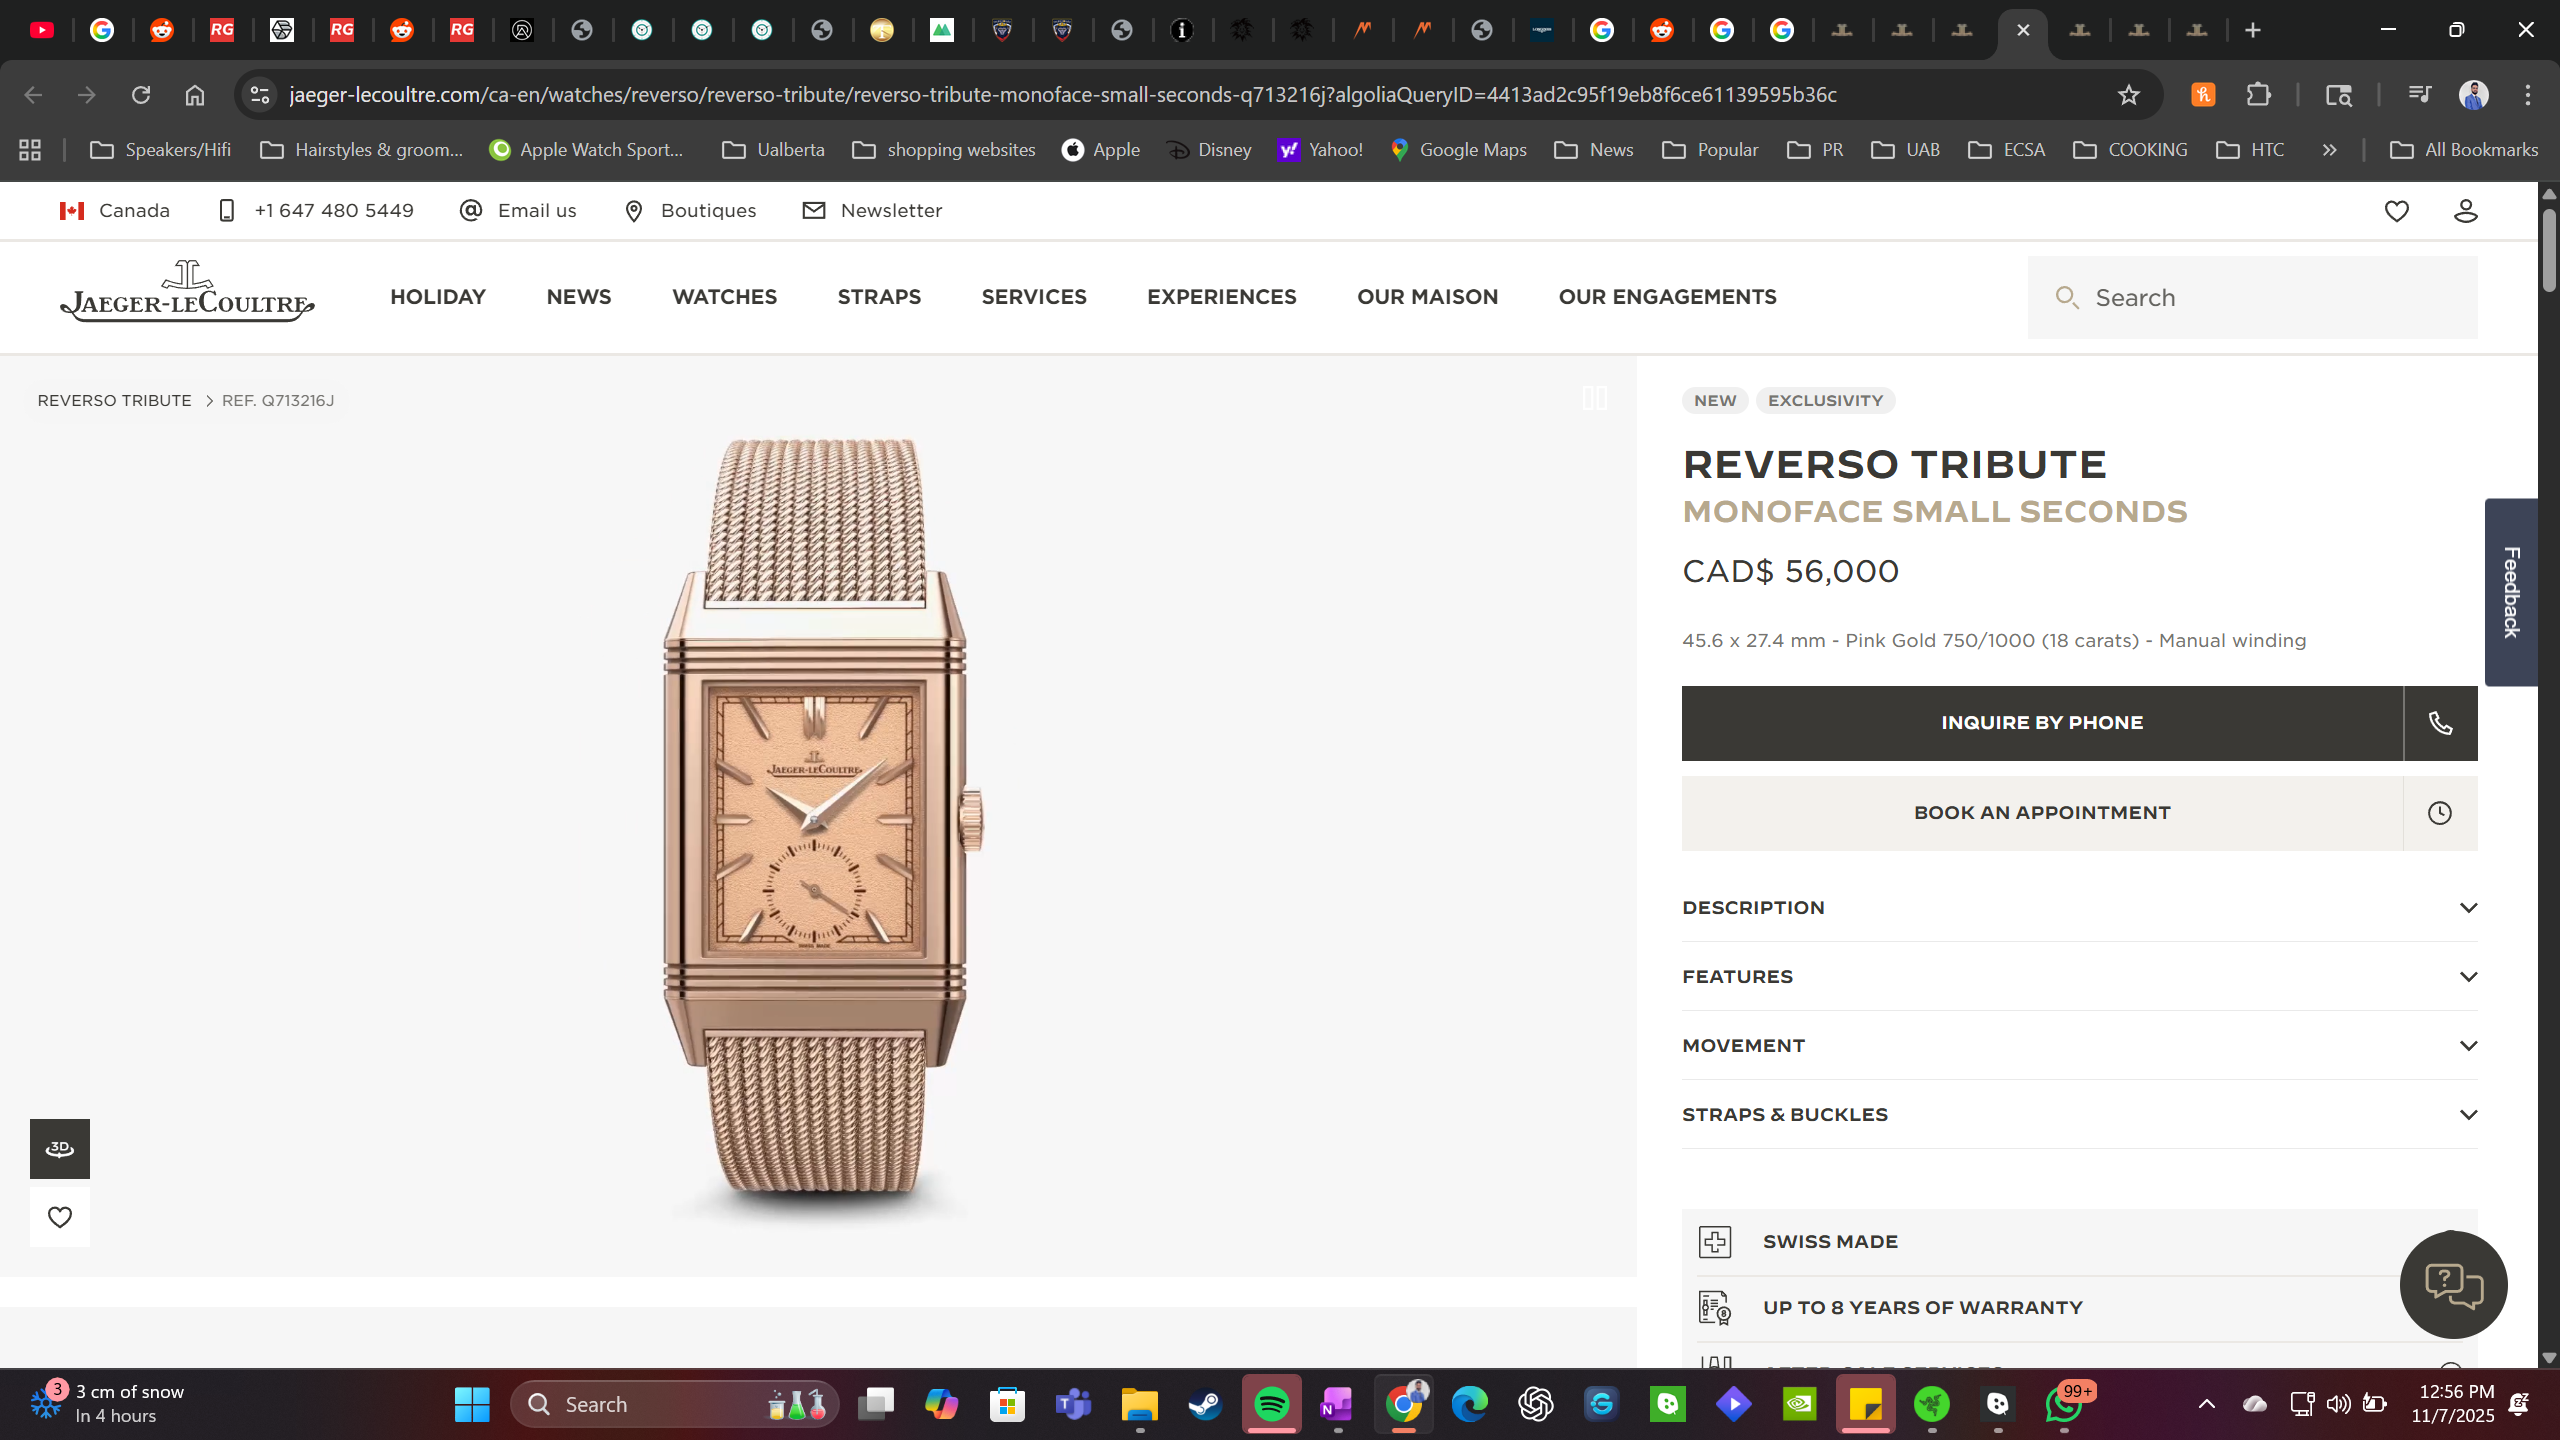
Task: Add watch to wishlist below 3D button
Action: (x=60, y=1217)
